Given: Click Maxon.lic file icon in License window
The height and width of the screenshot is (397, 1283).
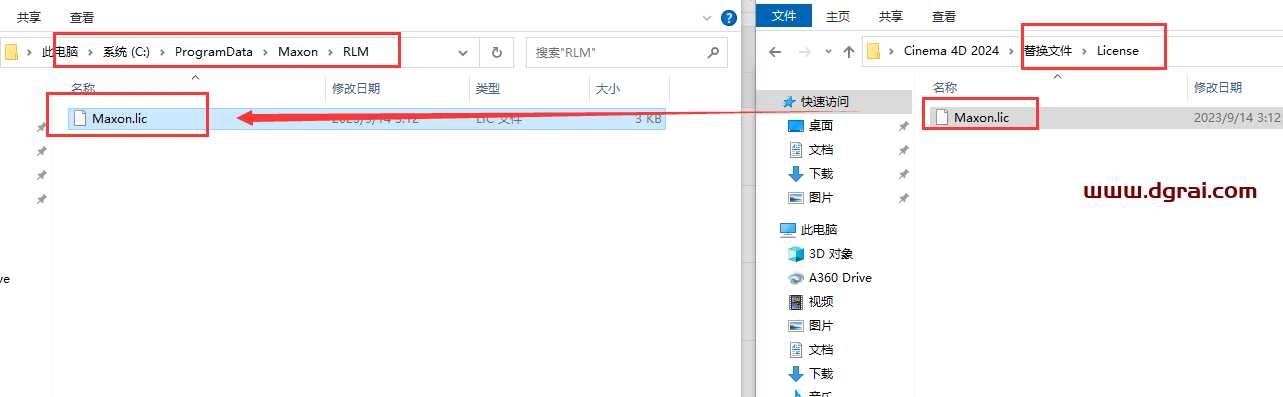Looking at the screenshot, I should click(x=941, y=118).
